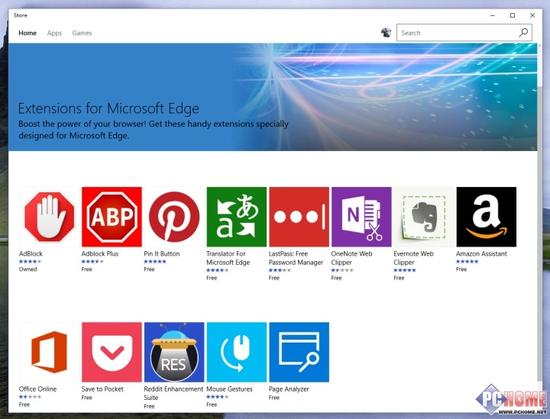
Task: Click the Amazon Assistant title text
Action: tap(482, 254)
